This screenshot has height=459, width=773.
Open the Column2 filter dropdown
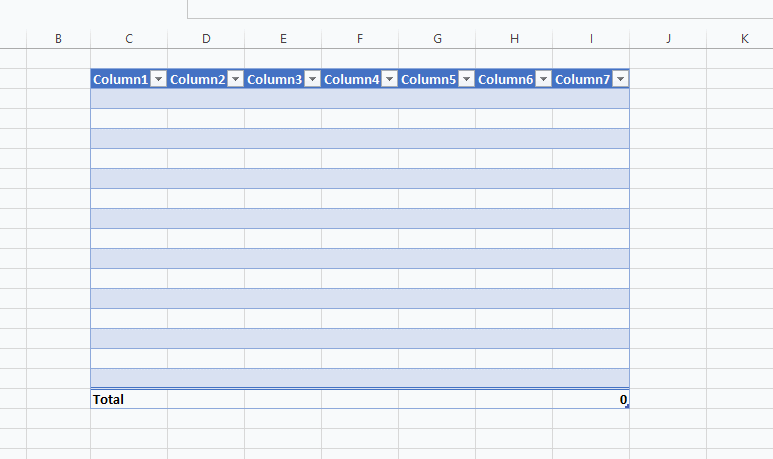click(235, 80)
